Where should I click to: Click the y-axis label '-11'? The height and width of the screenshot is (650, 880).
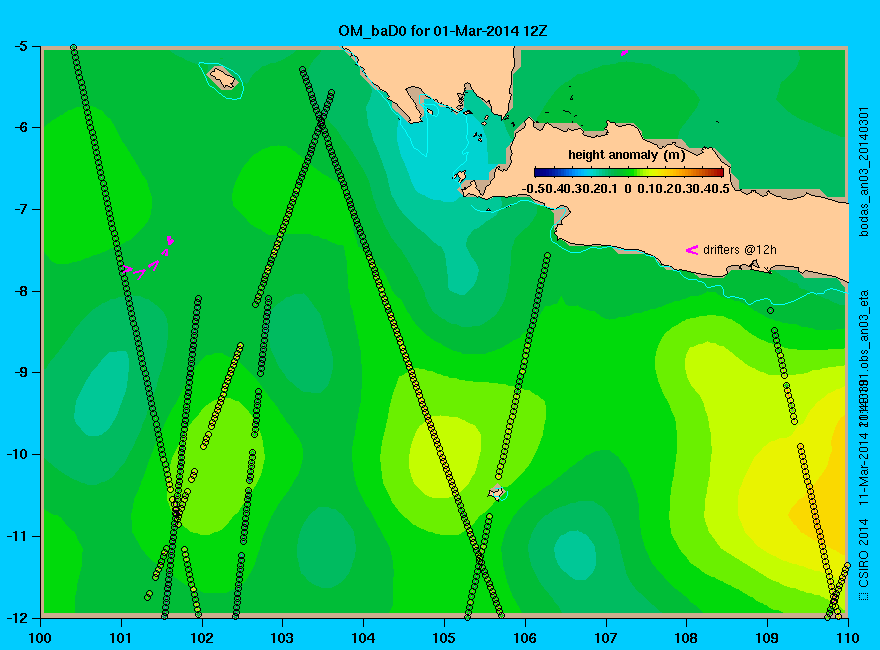pos(16,536)
